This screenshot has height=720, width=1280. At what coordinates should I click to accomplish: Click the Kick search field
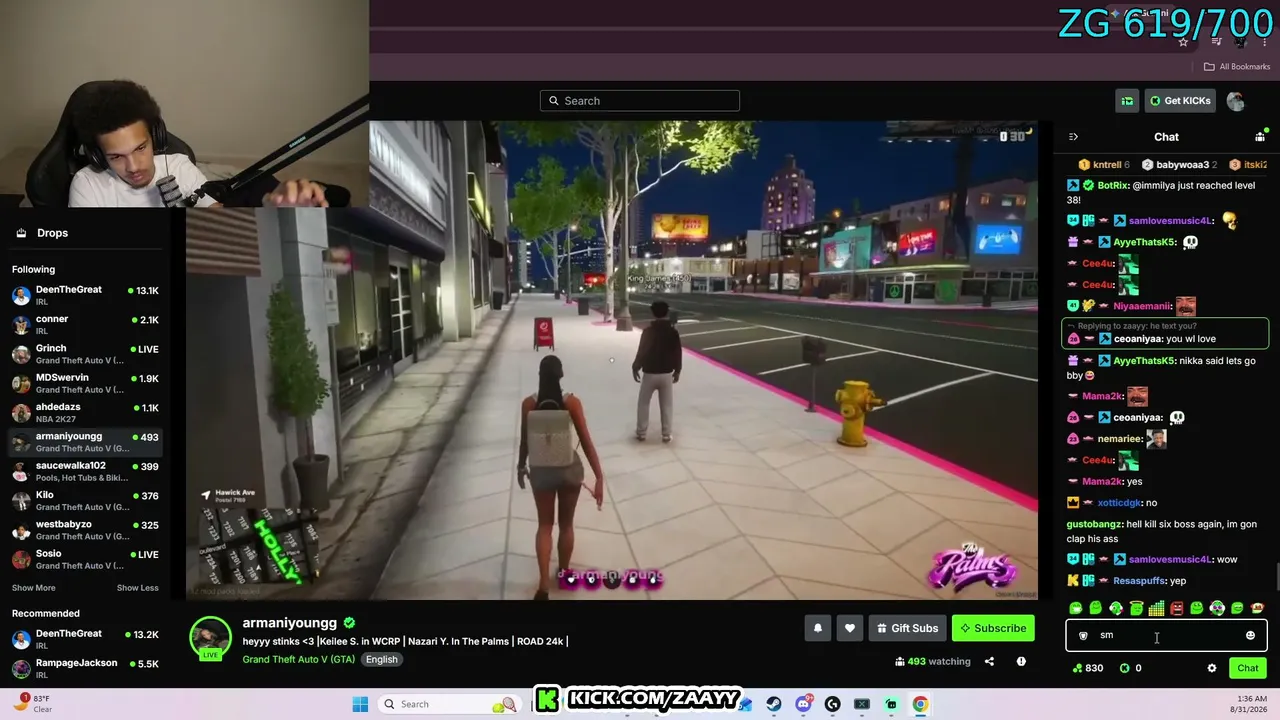(x=640, y=100)
